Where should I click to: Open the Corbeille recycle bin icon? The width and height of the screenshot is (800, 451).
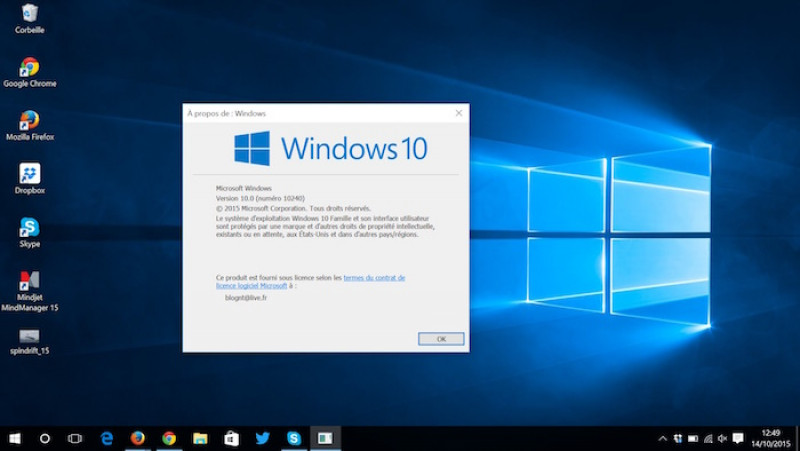(30, 18)
